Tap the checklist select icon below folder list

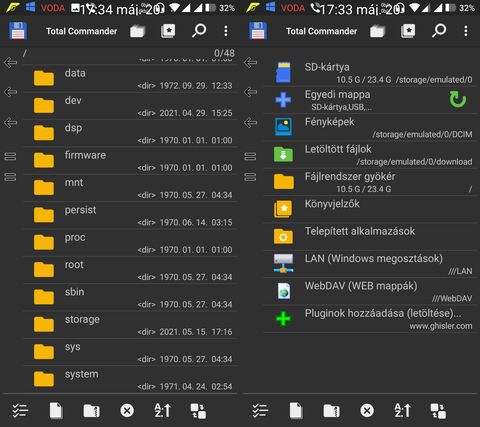click(20, 410)
